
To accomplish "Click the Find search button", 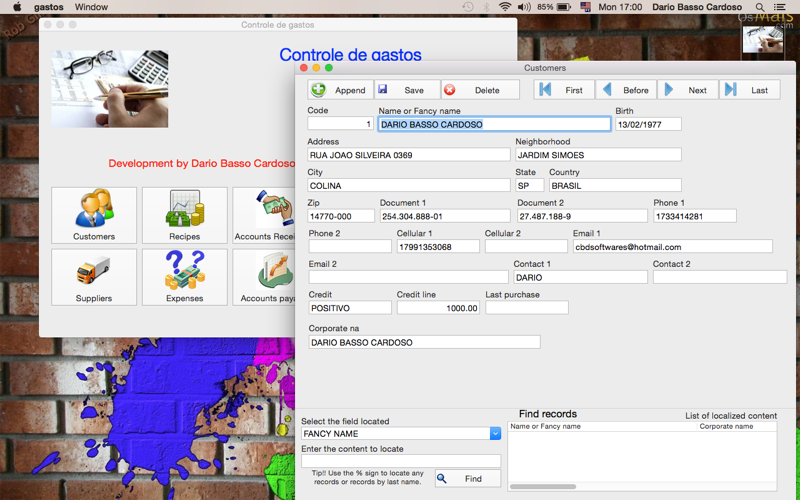I will coord(468,479).
